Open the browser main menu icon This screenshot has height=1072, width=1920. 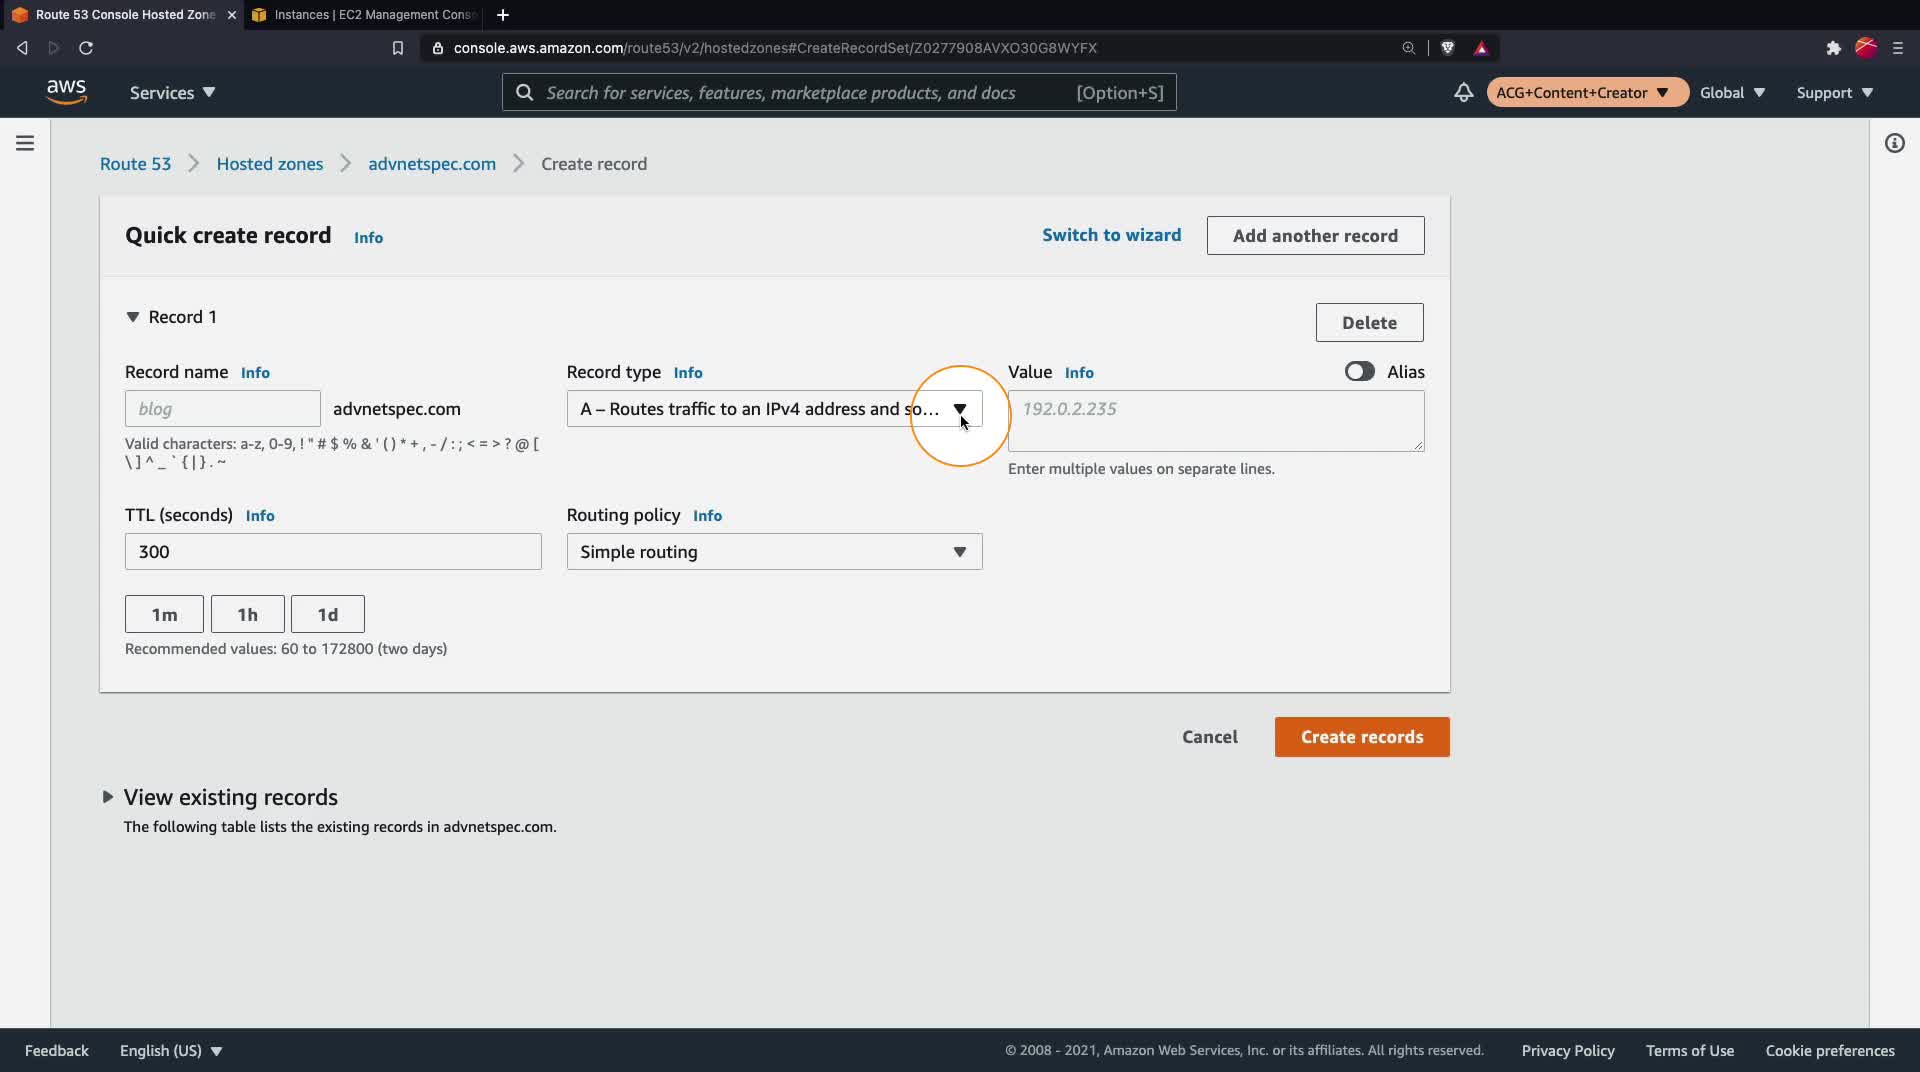[1897, 48]
